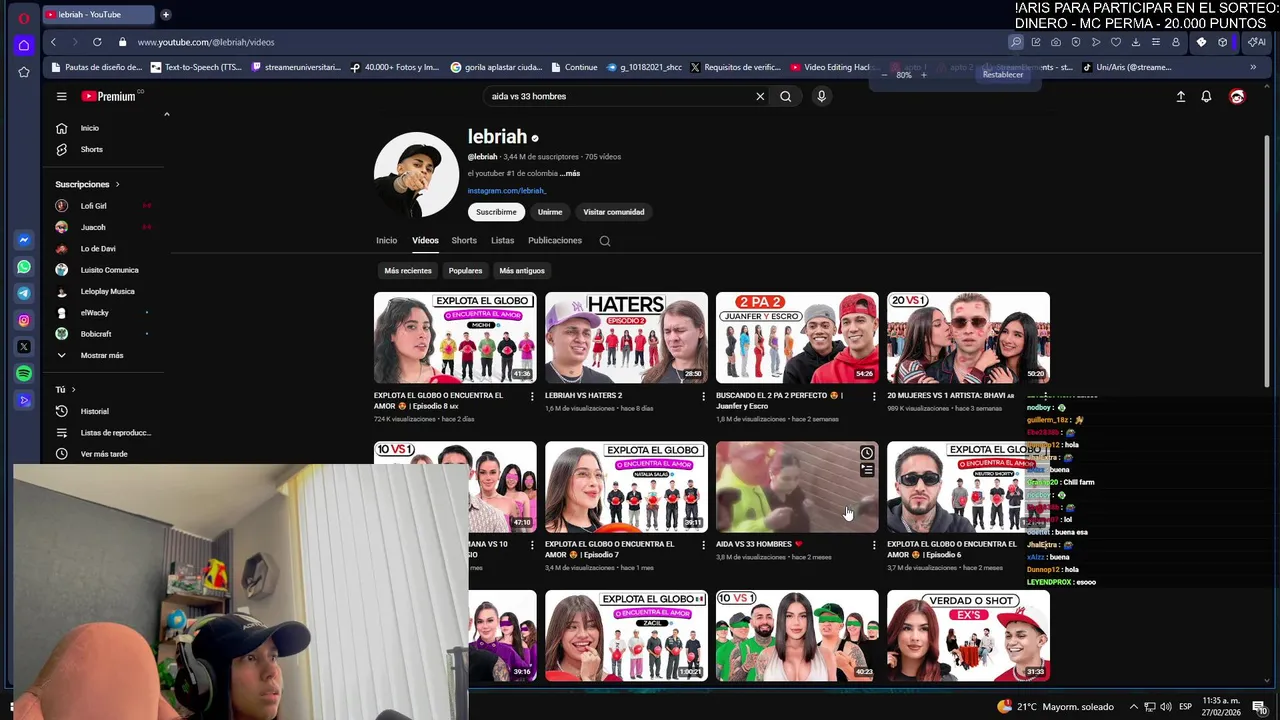Open Opera downloads icon
The width and height of the screenshot is (1280, 720).
1136,42
